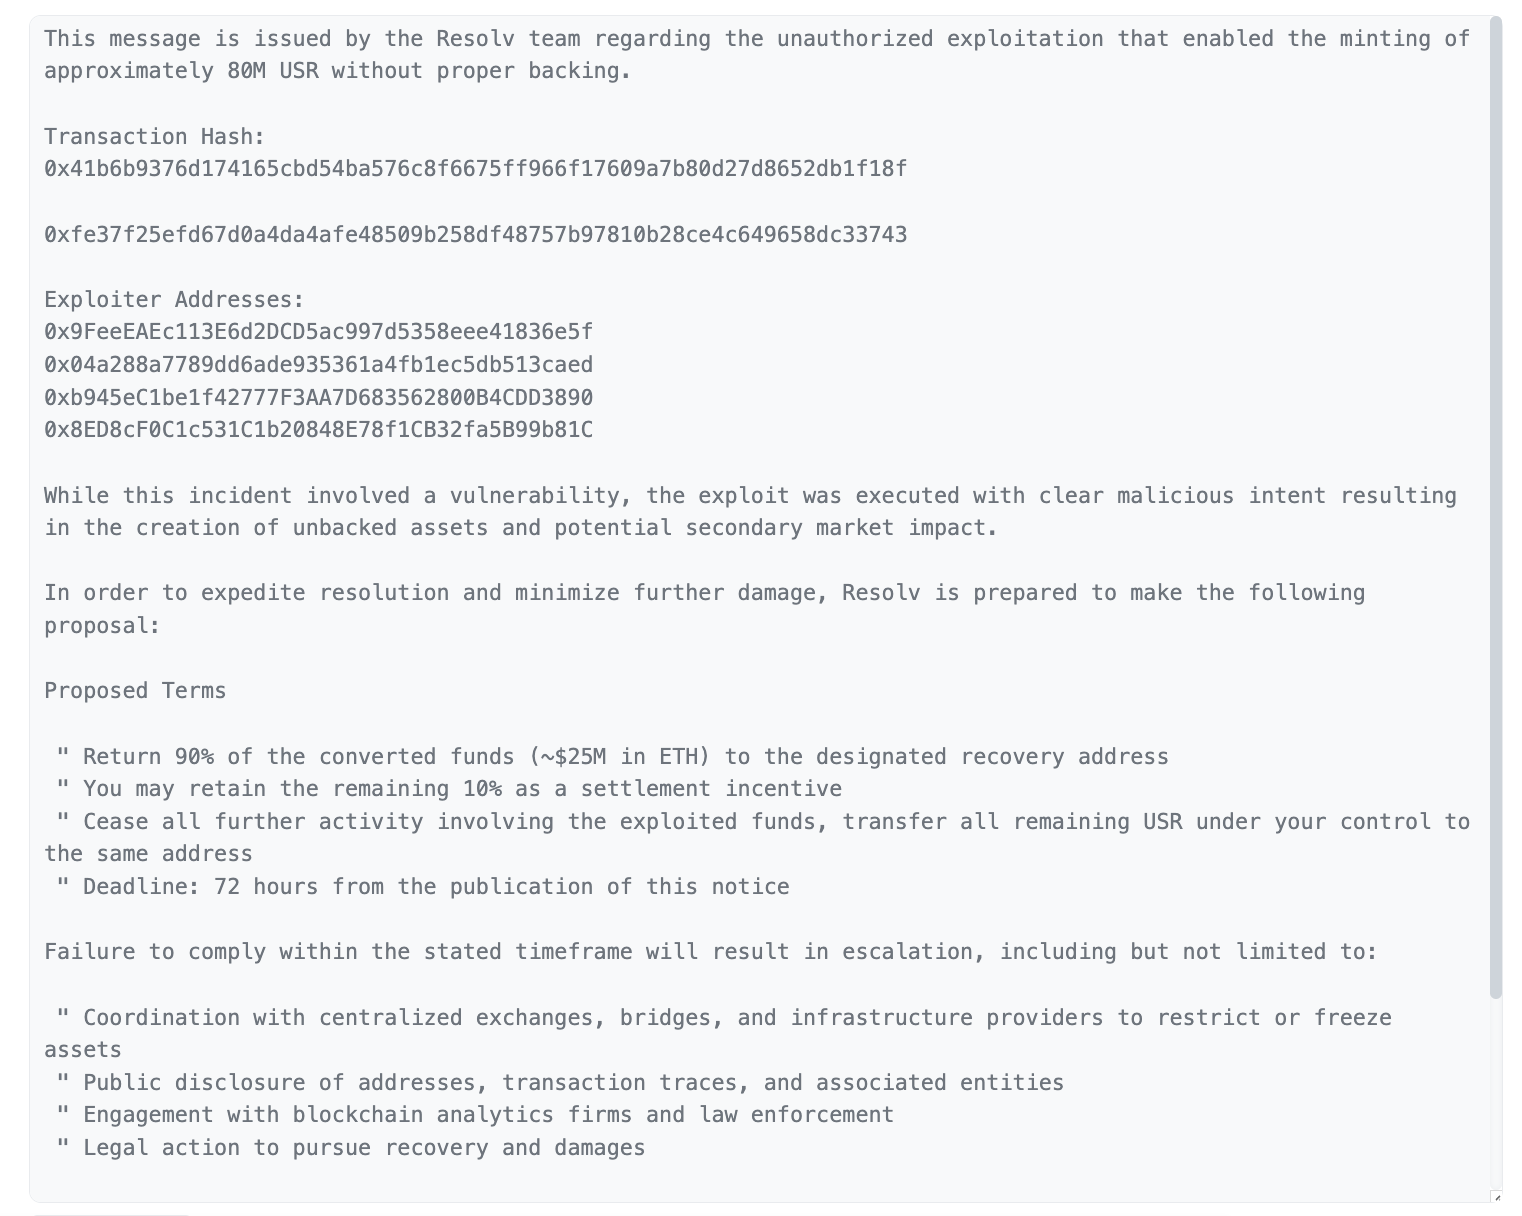Click the vertical scrollbar thumb
The image size is (1522, 1216).
[1495, 500]
